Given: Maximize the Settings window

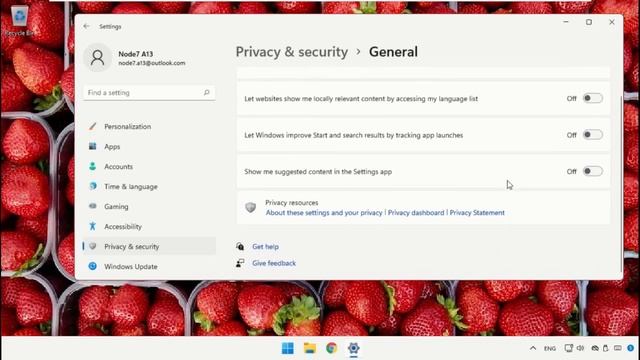Looking at the screenshot, I should click(589, 22).
